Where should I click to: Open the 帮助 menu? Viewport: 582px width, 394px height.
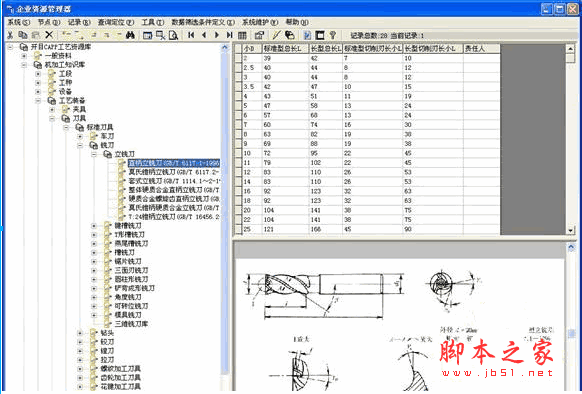[297, 22]
